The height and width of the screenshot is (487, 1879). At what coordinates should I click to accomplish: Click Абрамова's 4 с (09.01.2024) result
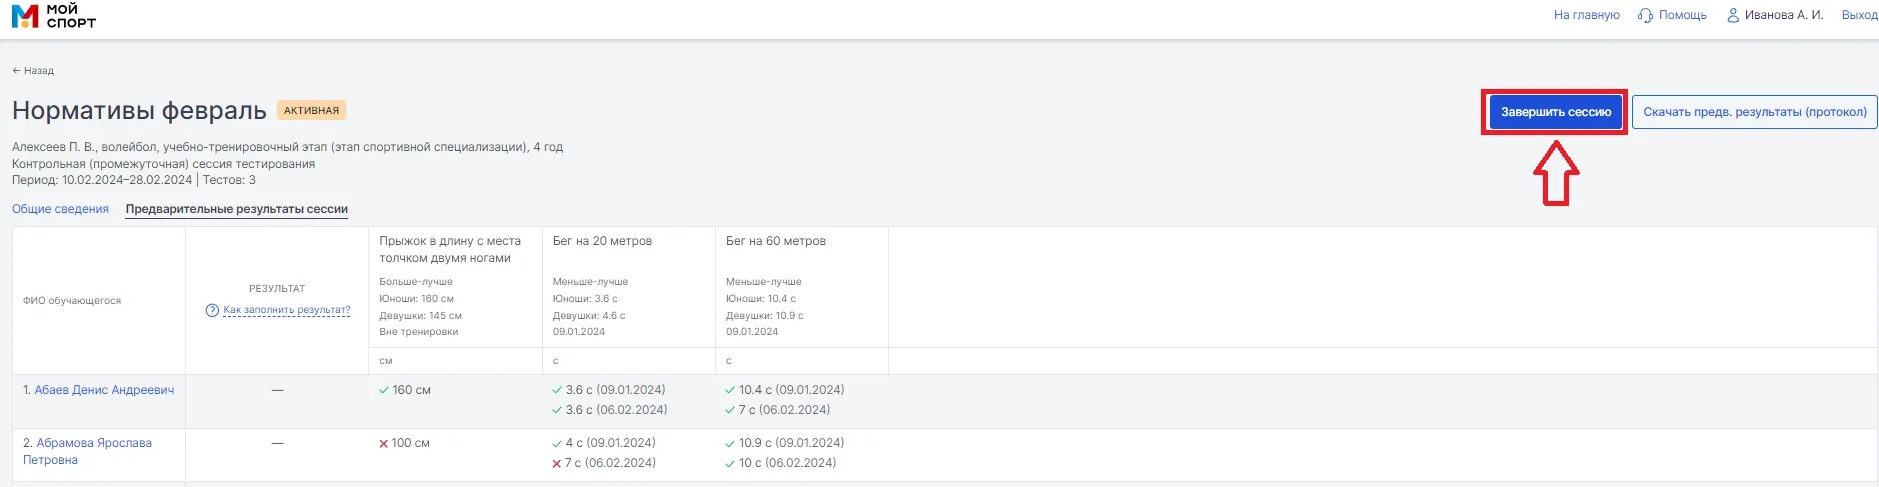coord(604,443)
